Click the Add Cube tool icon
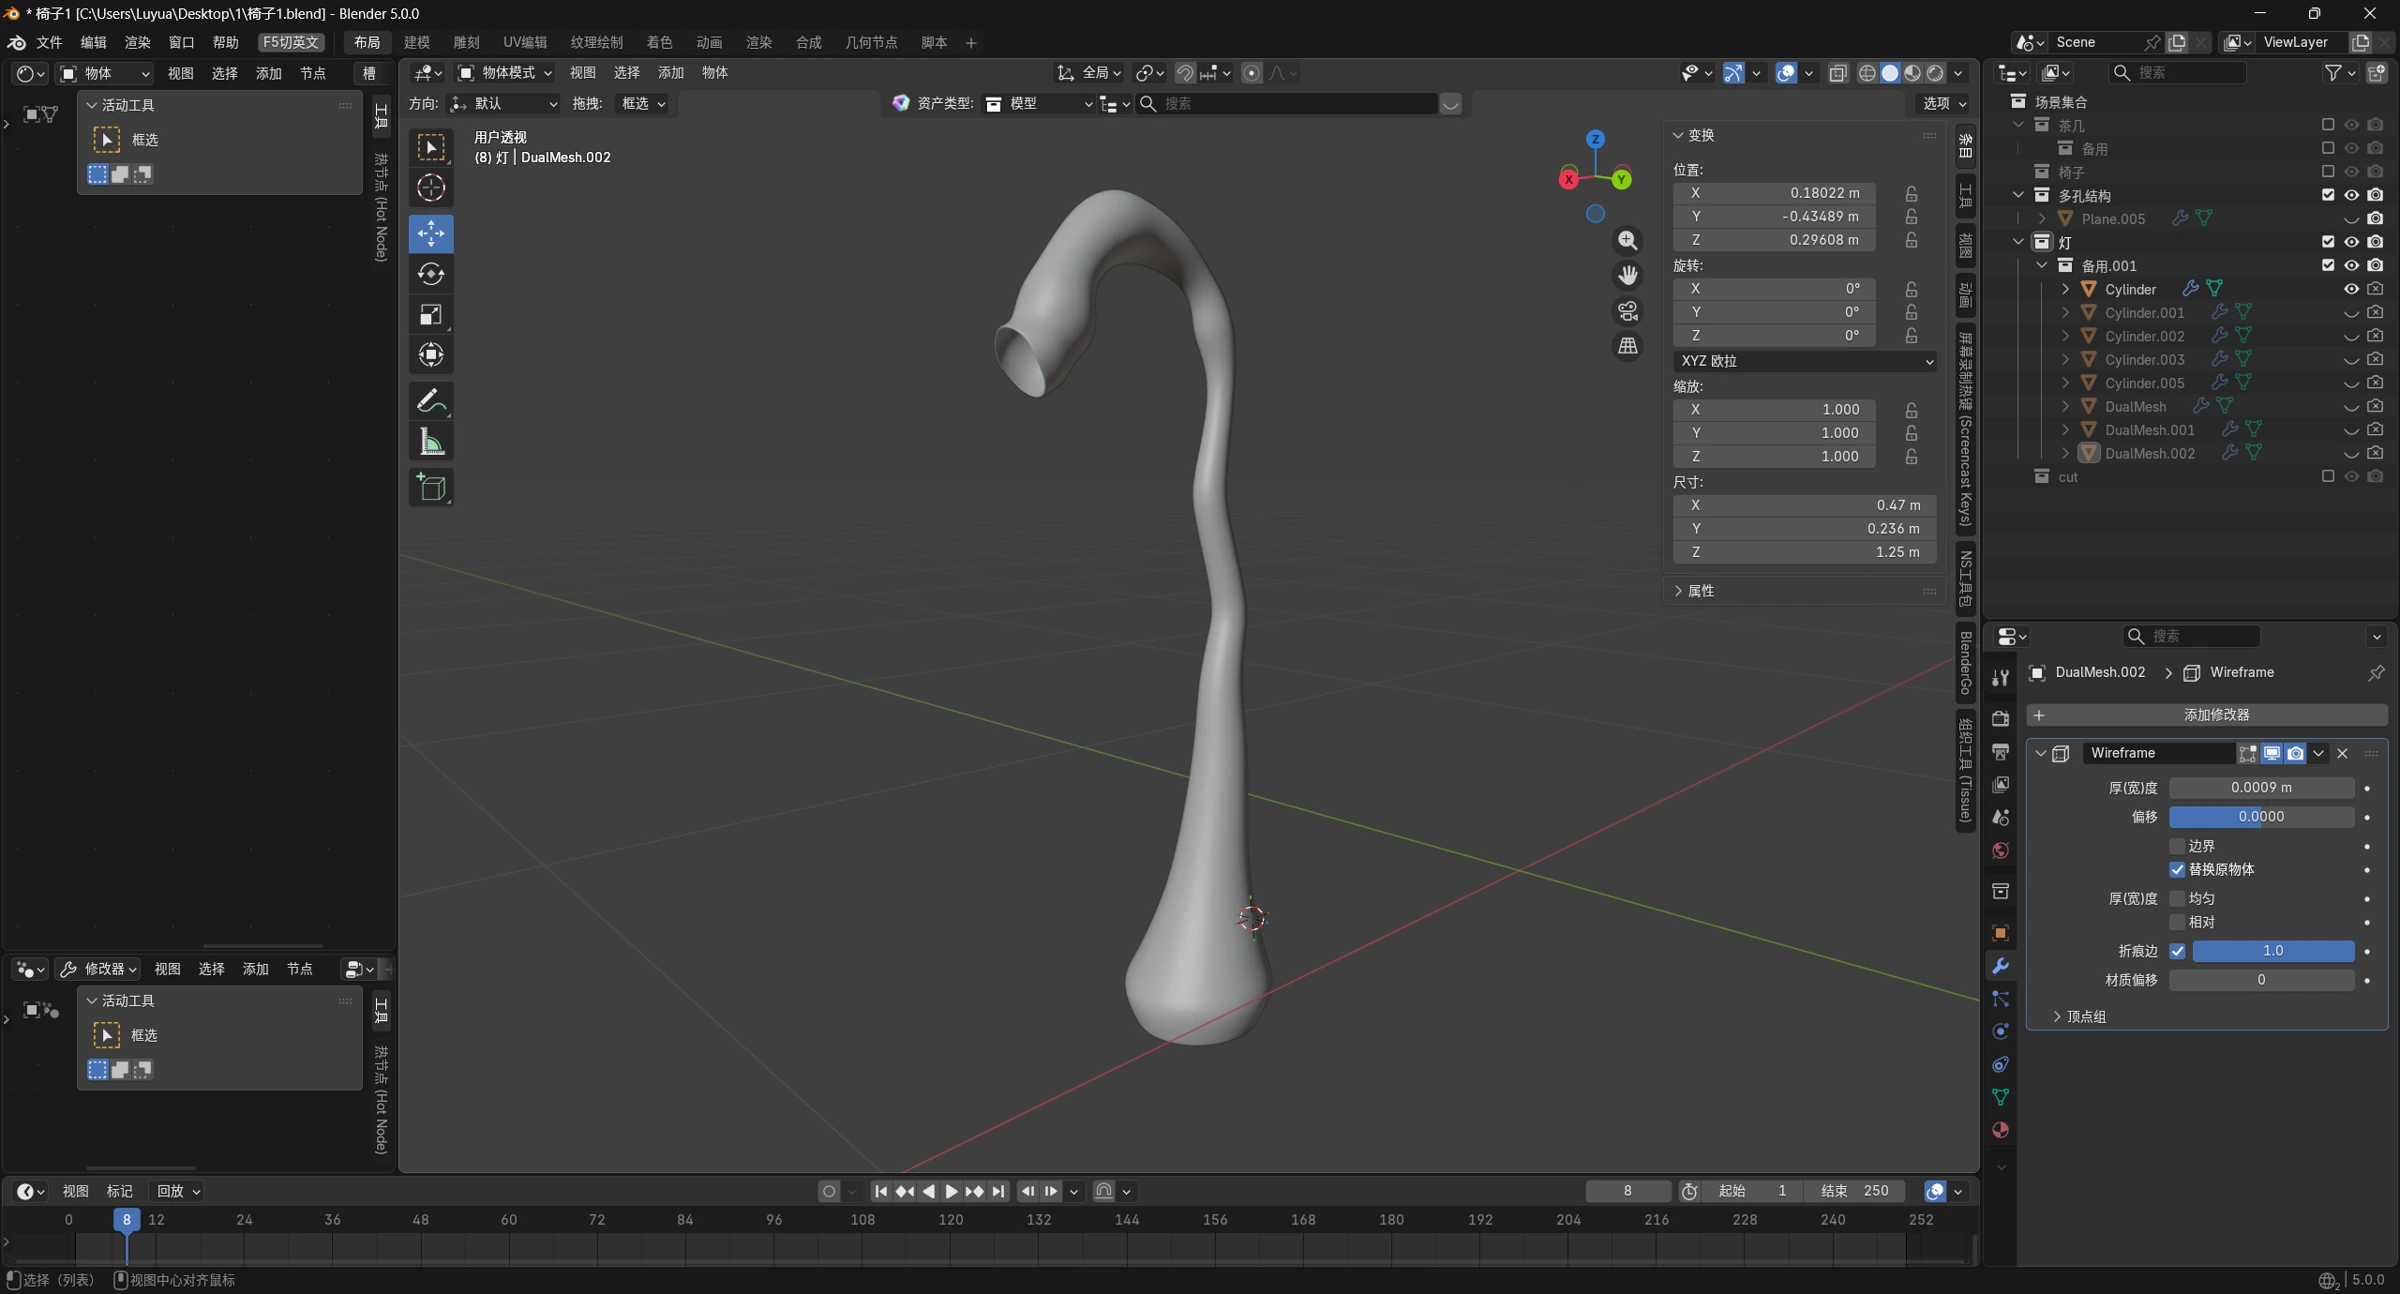 [x=431, y=488]
